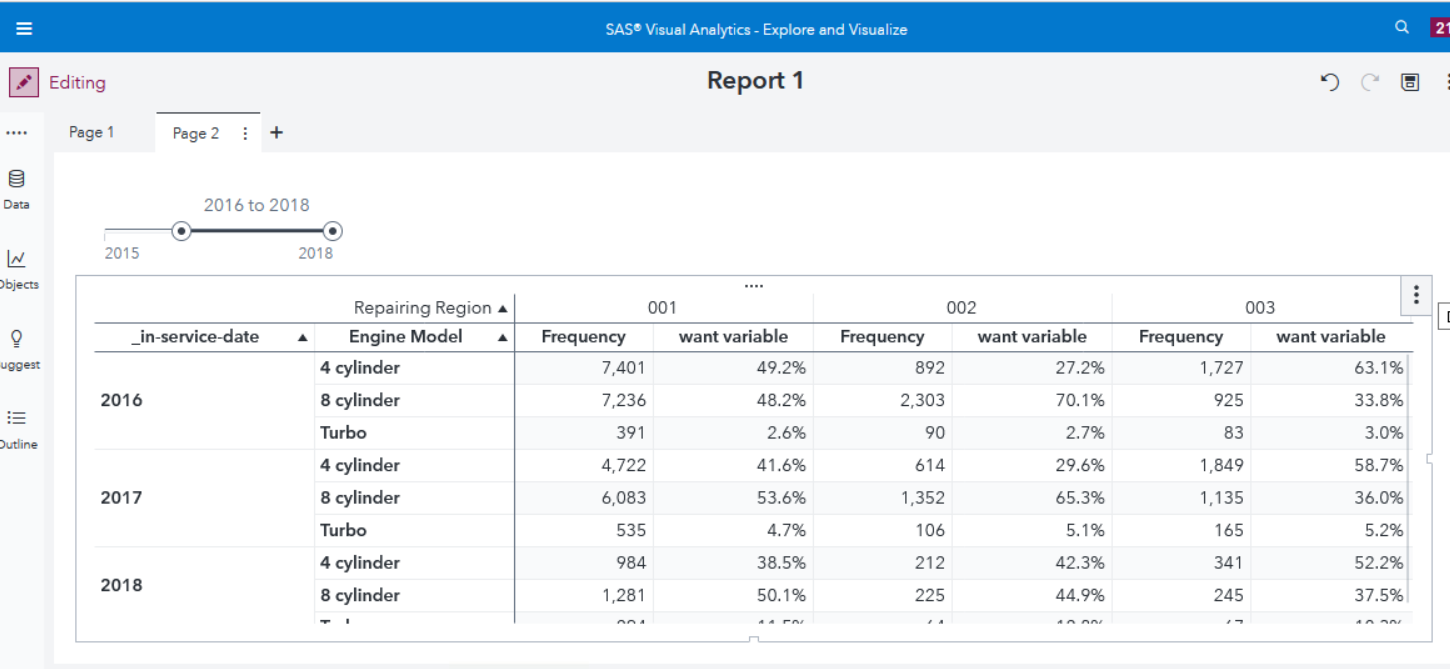
Task: Switch to Page 1
Action: [x=90, y=131]
